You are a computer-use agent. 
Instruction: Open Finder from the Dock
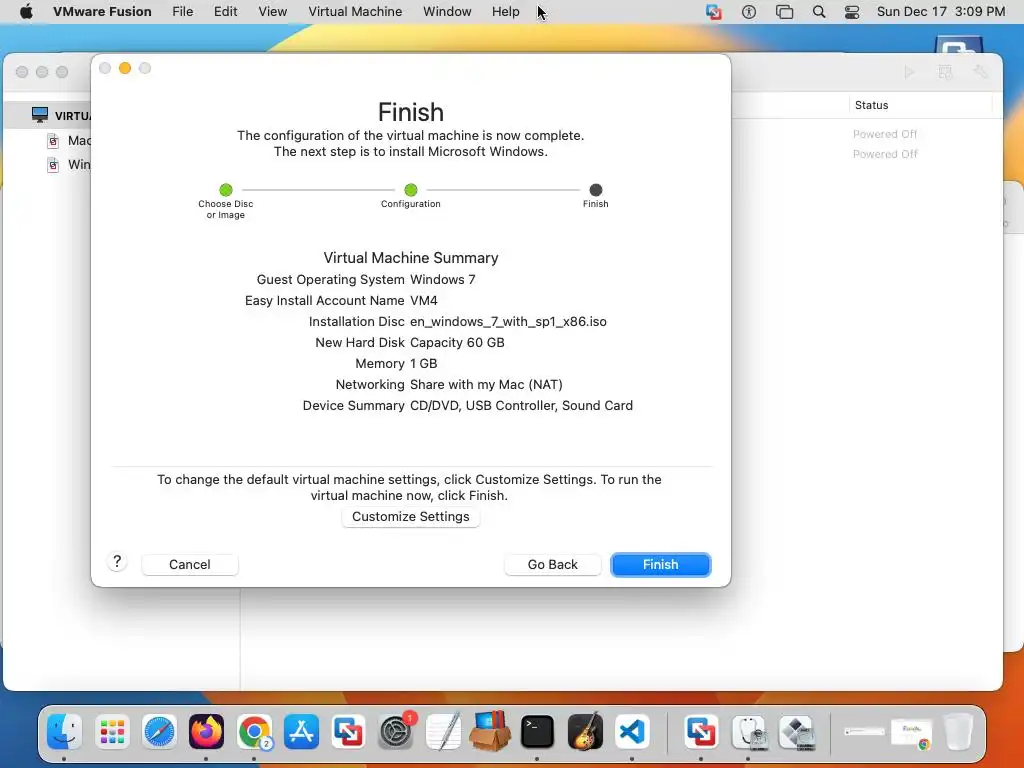[64, 731]
